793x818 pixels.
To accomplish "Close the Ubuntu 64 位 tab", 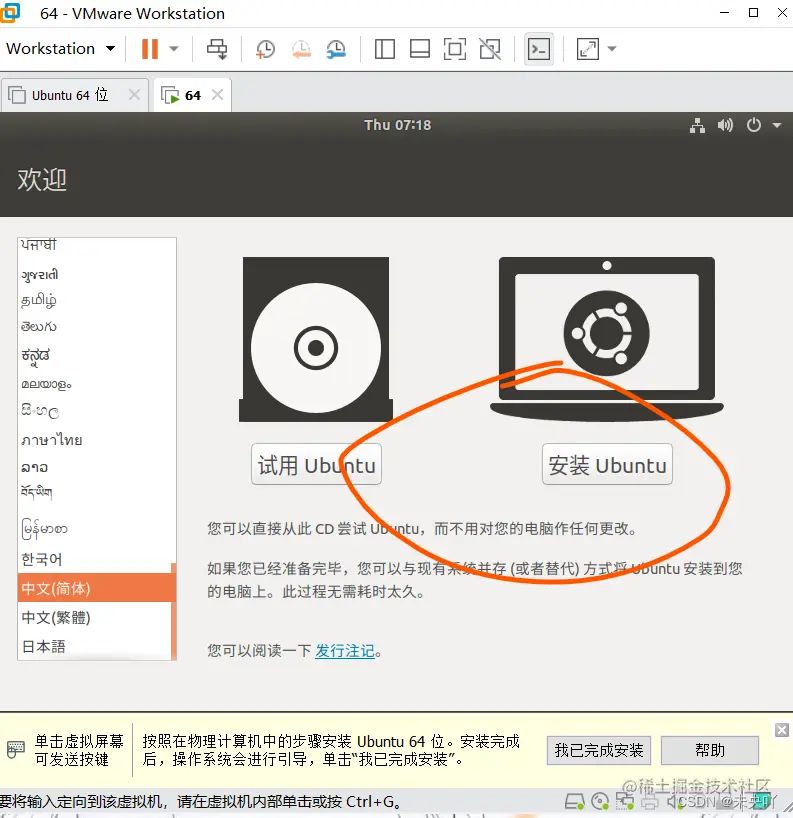I will [134, 94].
